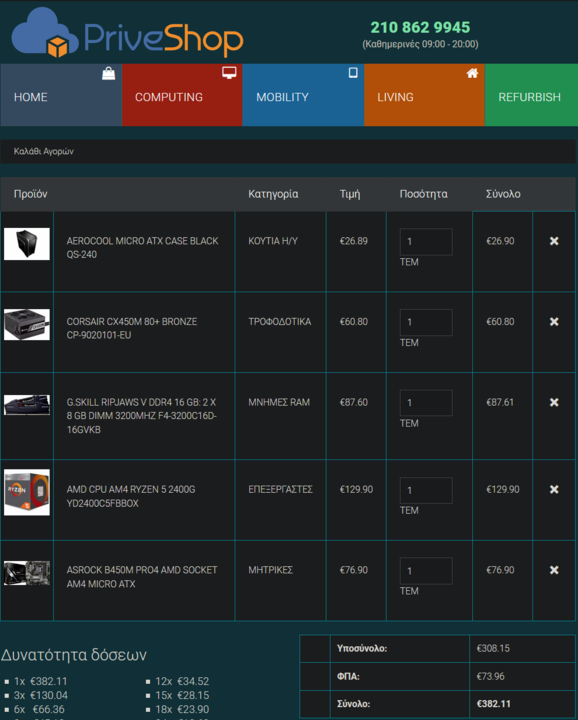This screenshot has width=578, height=720.
Task: Open AEROCOOL MICRO ATX CASE product link
Action: pos(142,248)
